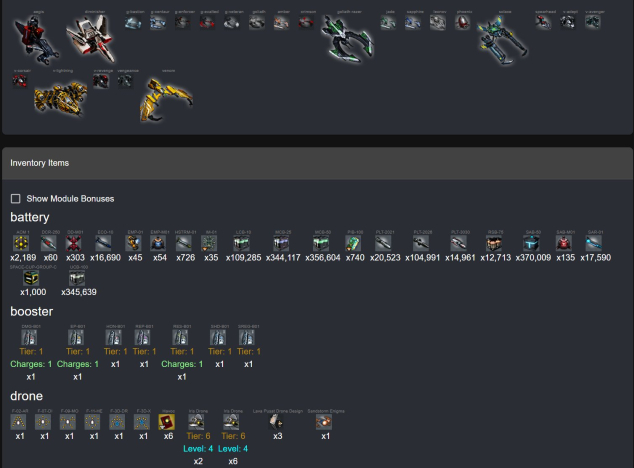Select the Iris Drone with x6 quantity

pyautogui.click(x=232, y=422)
